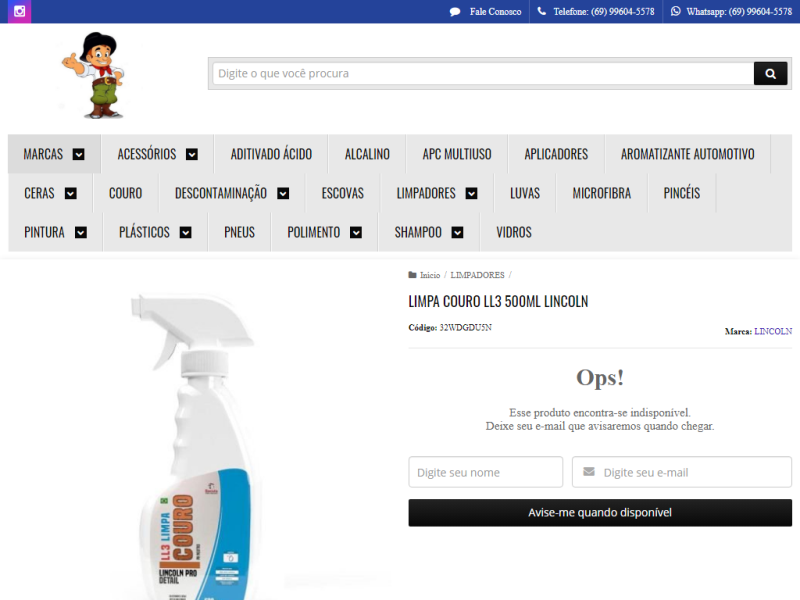Select PNEUS category
This screenshot has height=600, width=800.
(x=239, y=233)
